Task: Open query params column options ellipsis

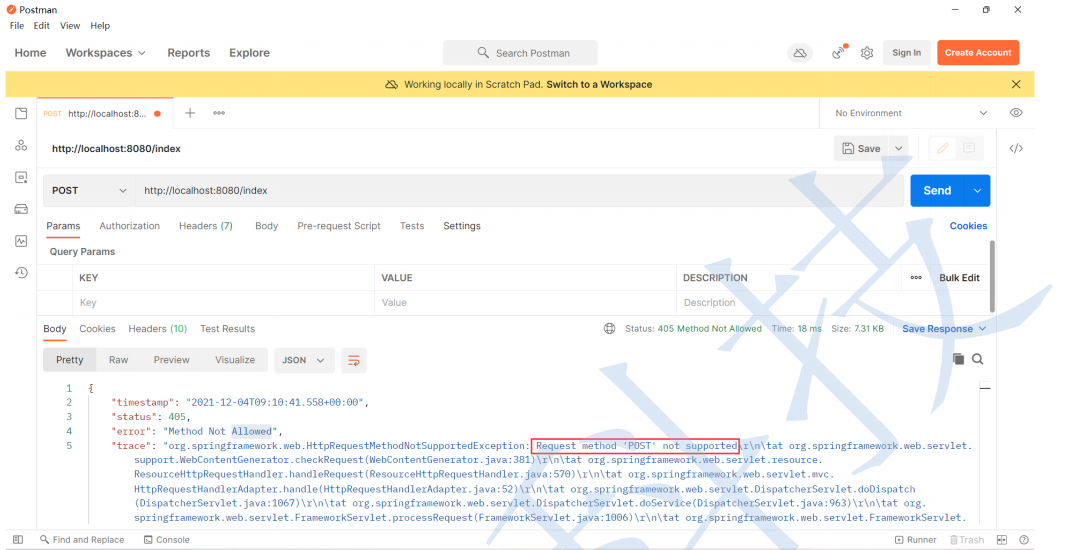Action: pyautogui.click(x=916, y=277)
